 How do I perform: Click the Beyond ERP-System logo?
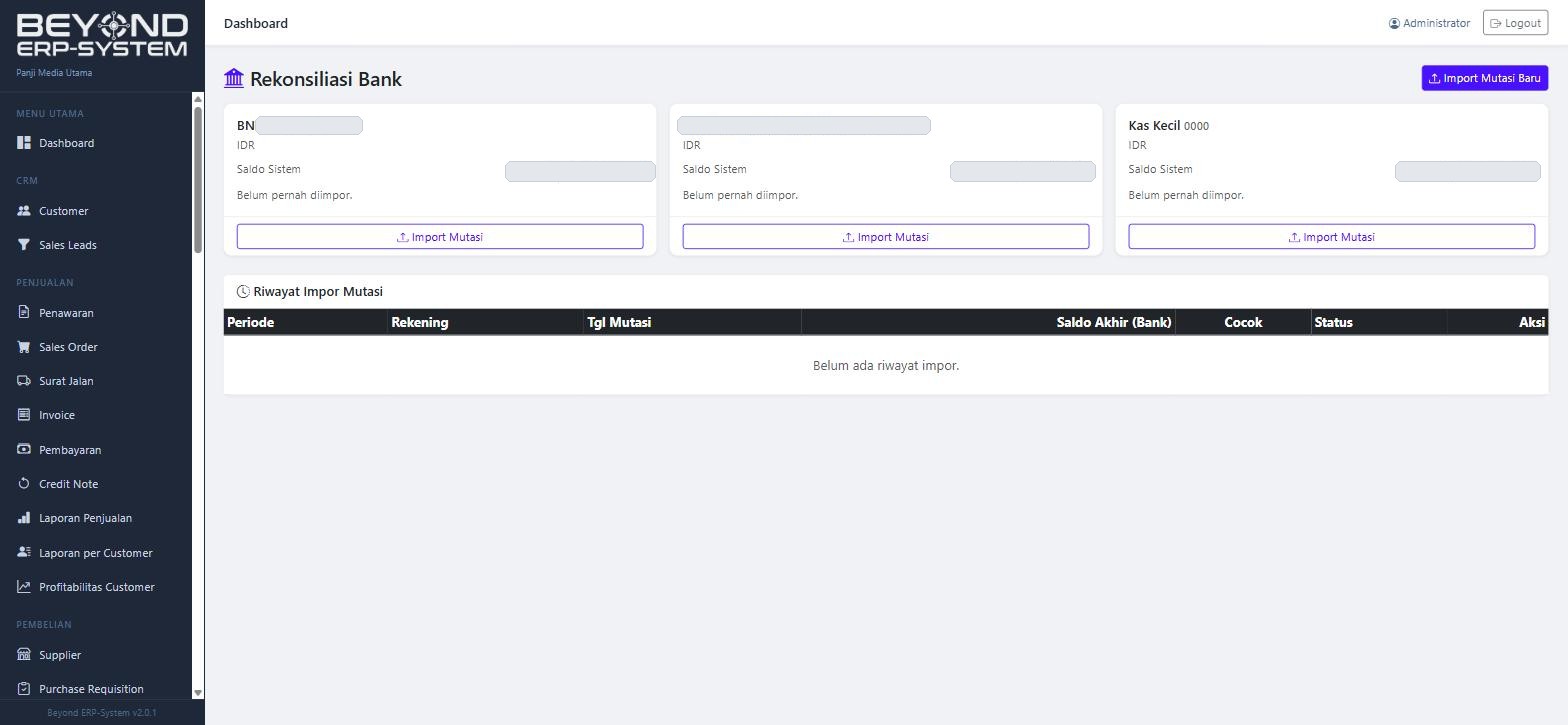coord(102,35)
